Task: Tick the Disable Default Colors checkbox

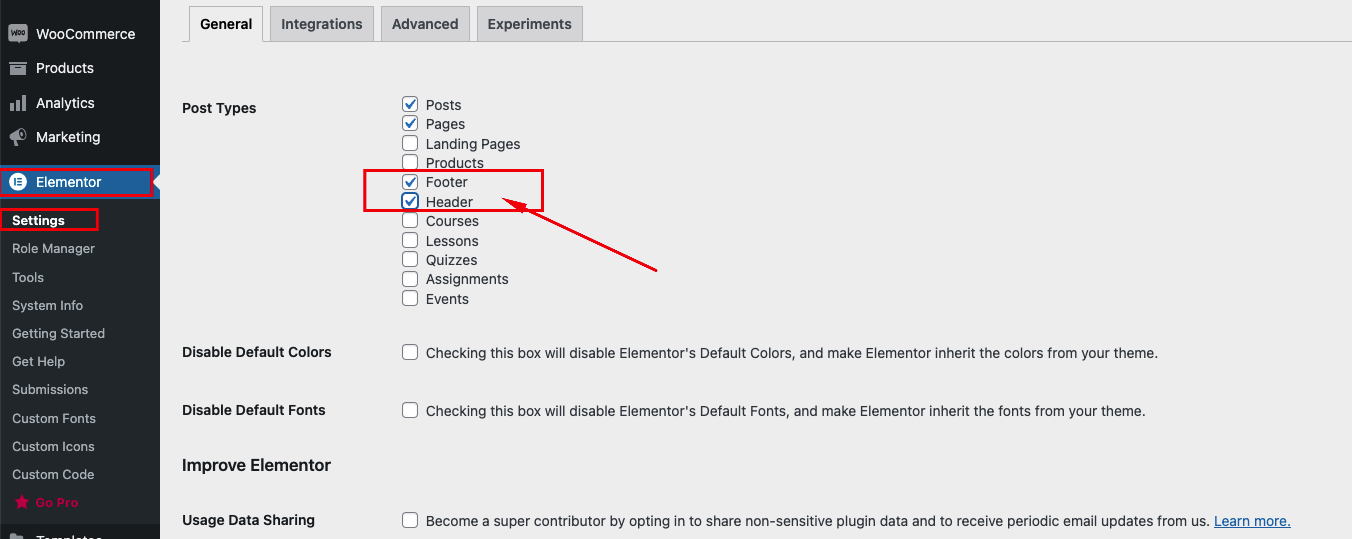Action: coord(410,352)
